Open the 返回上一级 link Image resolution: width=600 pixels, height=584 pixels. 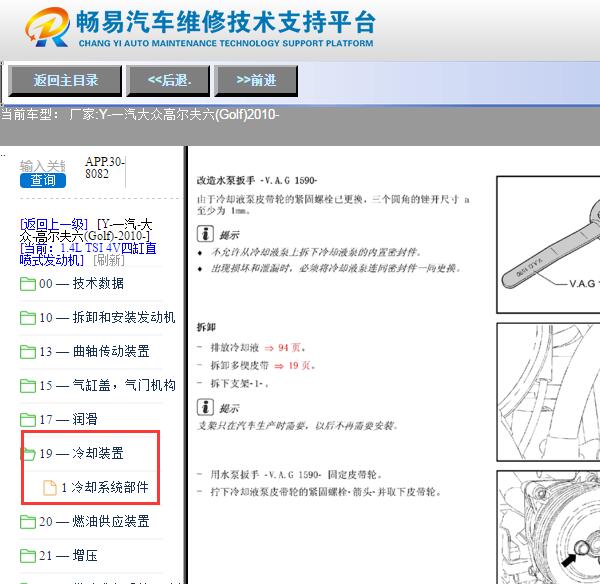pos(54,224)
